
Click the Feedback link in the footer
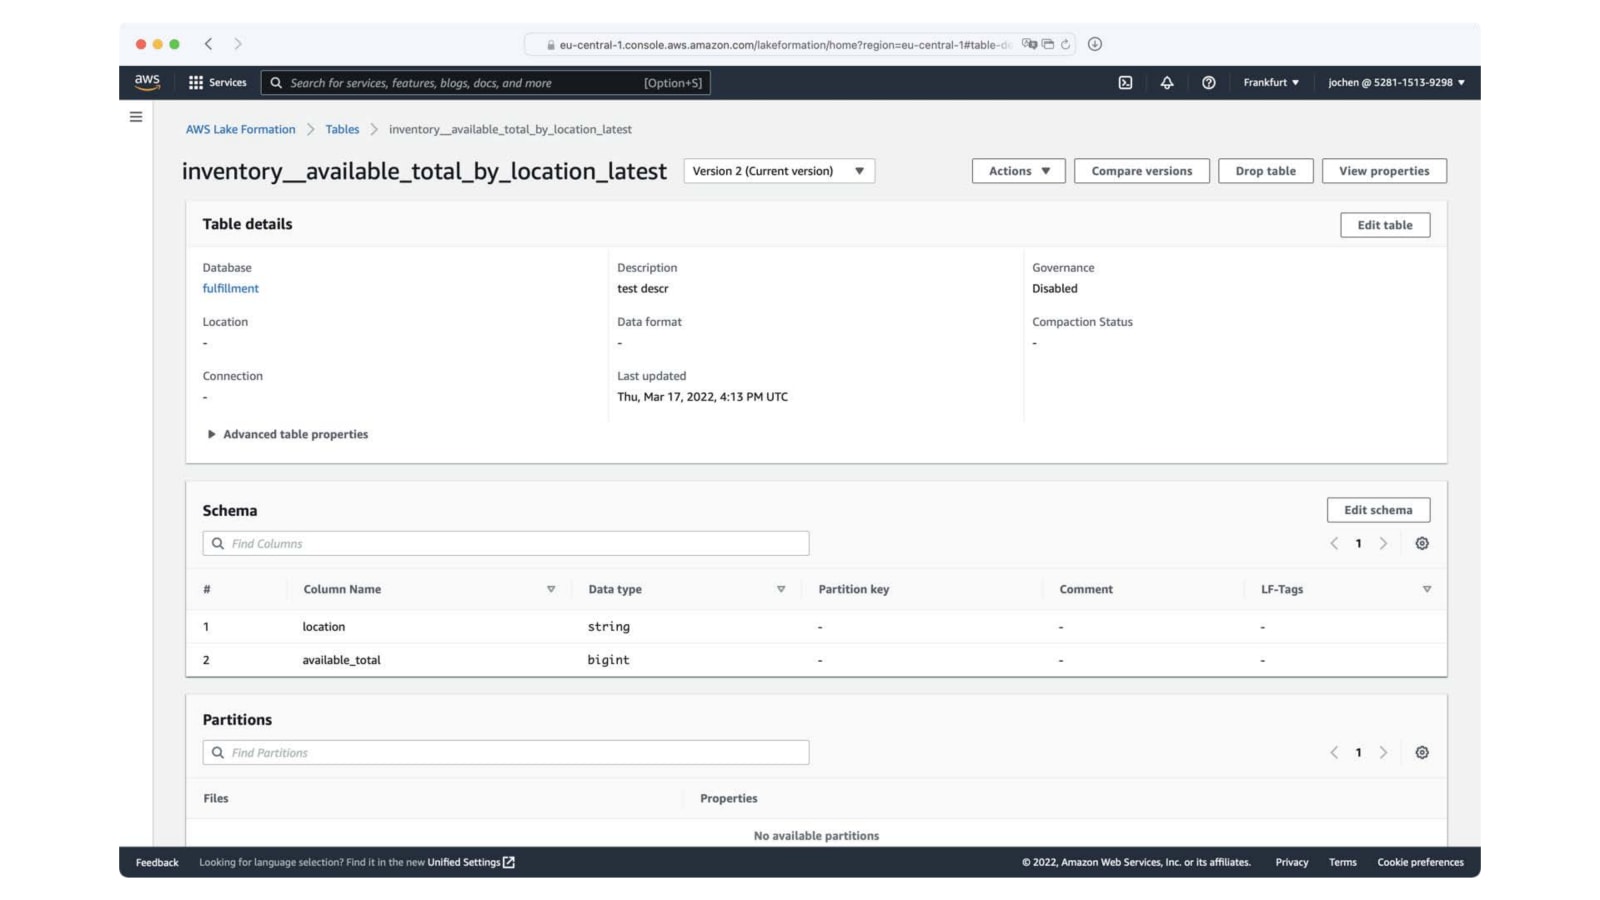[157, 863]
